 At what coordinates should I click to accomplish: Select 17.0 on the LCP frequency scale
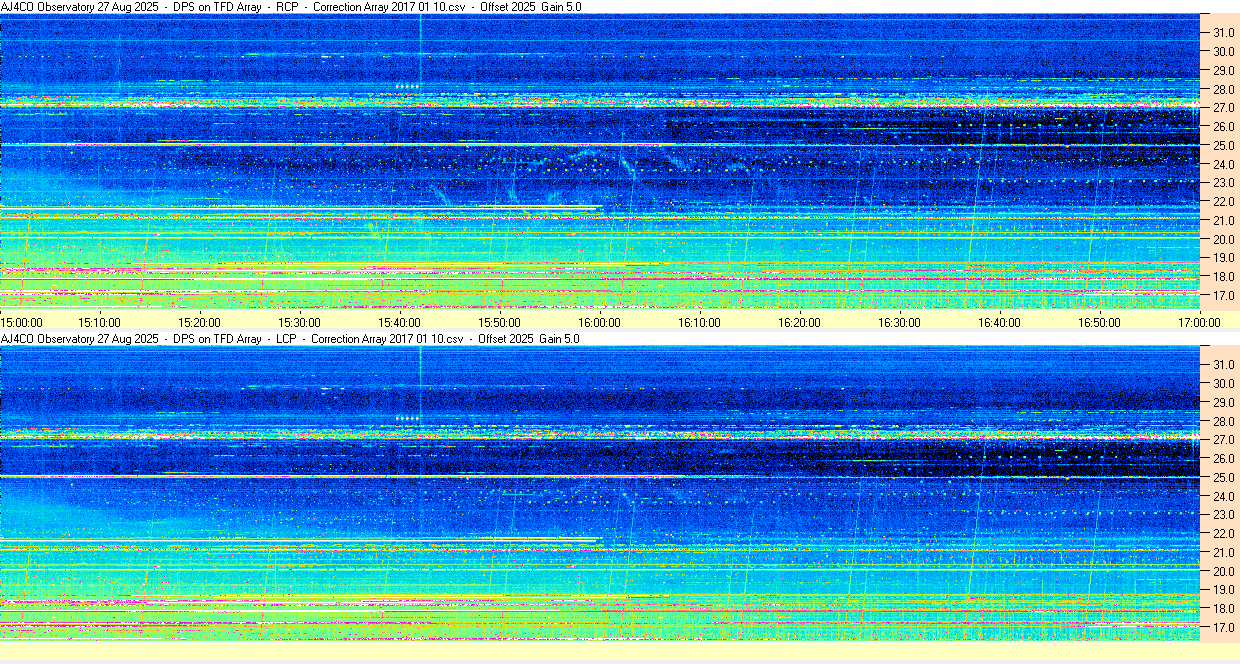1224,628
